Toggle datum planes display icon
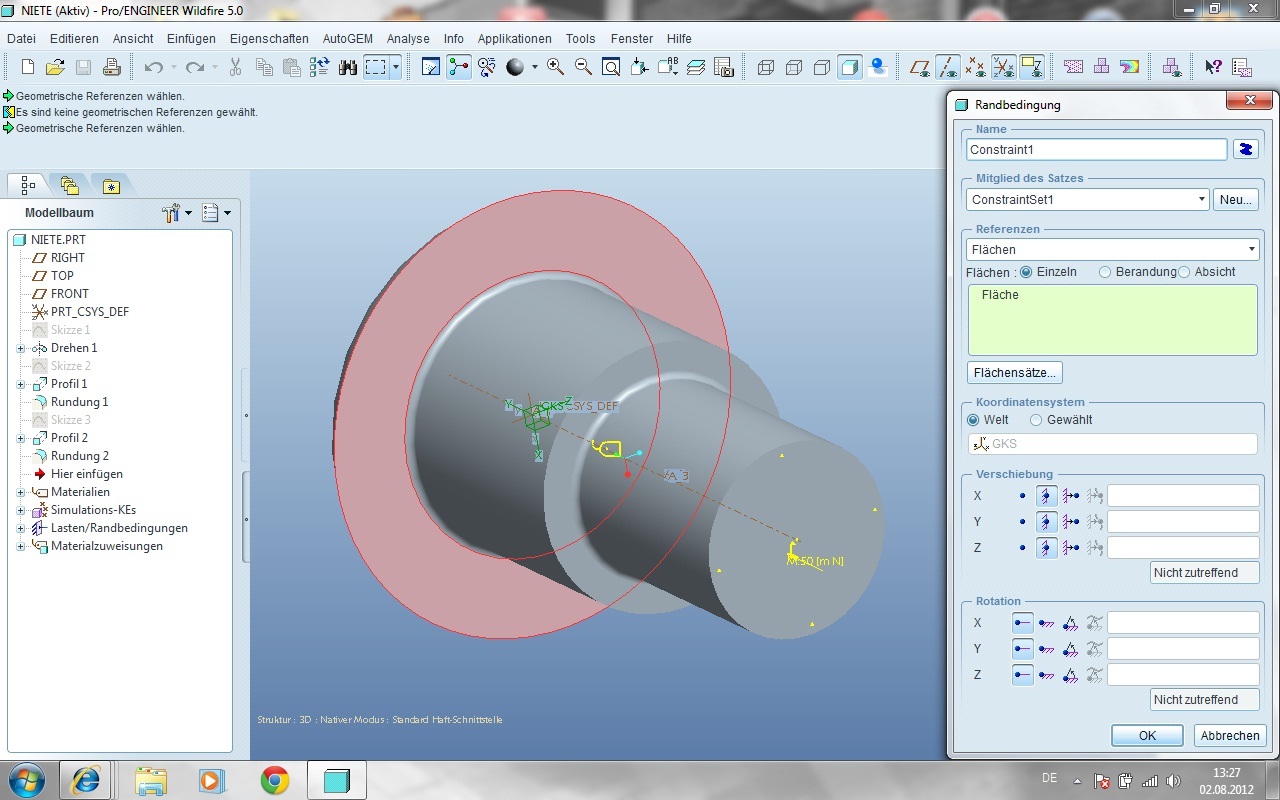 click(x=920, y=67)
